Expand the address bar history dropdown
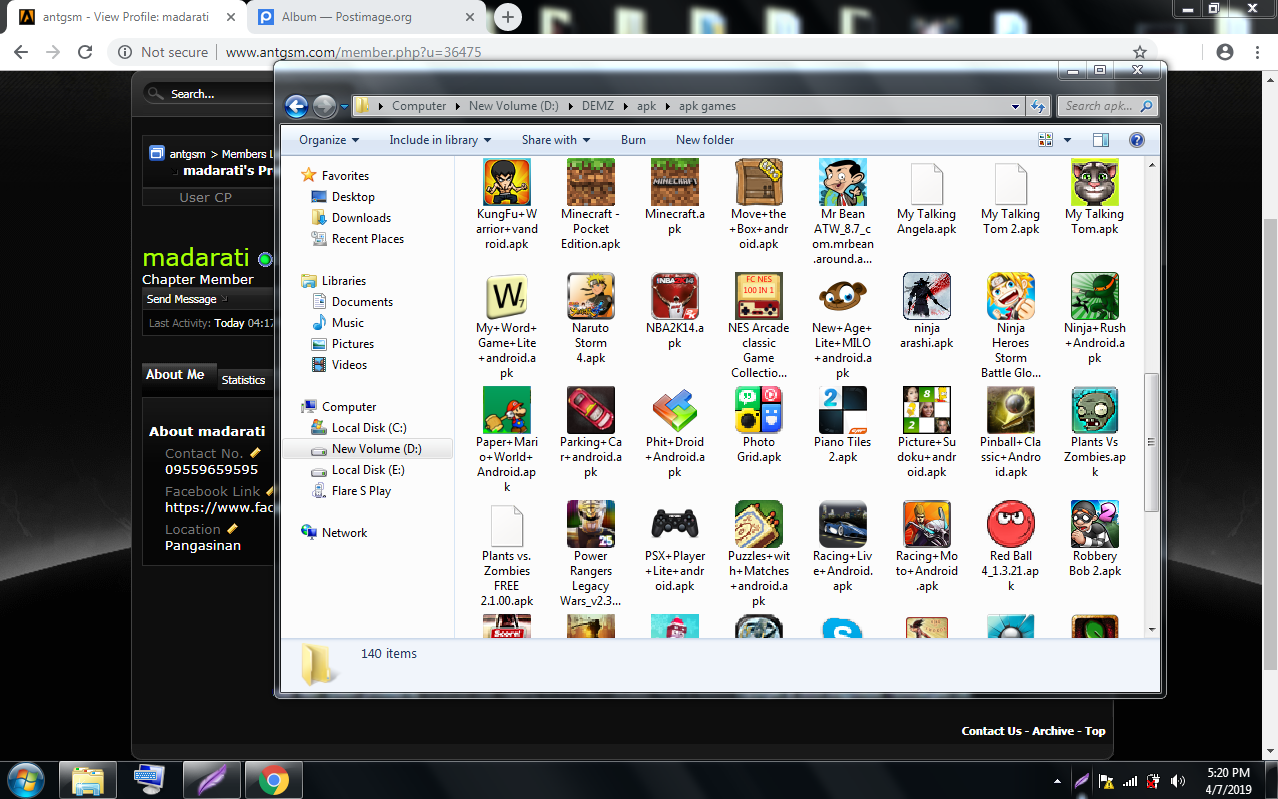This screenshot has width=1278, height=799. 1016,106
